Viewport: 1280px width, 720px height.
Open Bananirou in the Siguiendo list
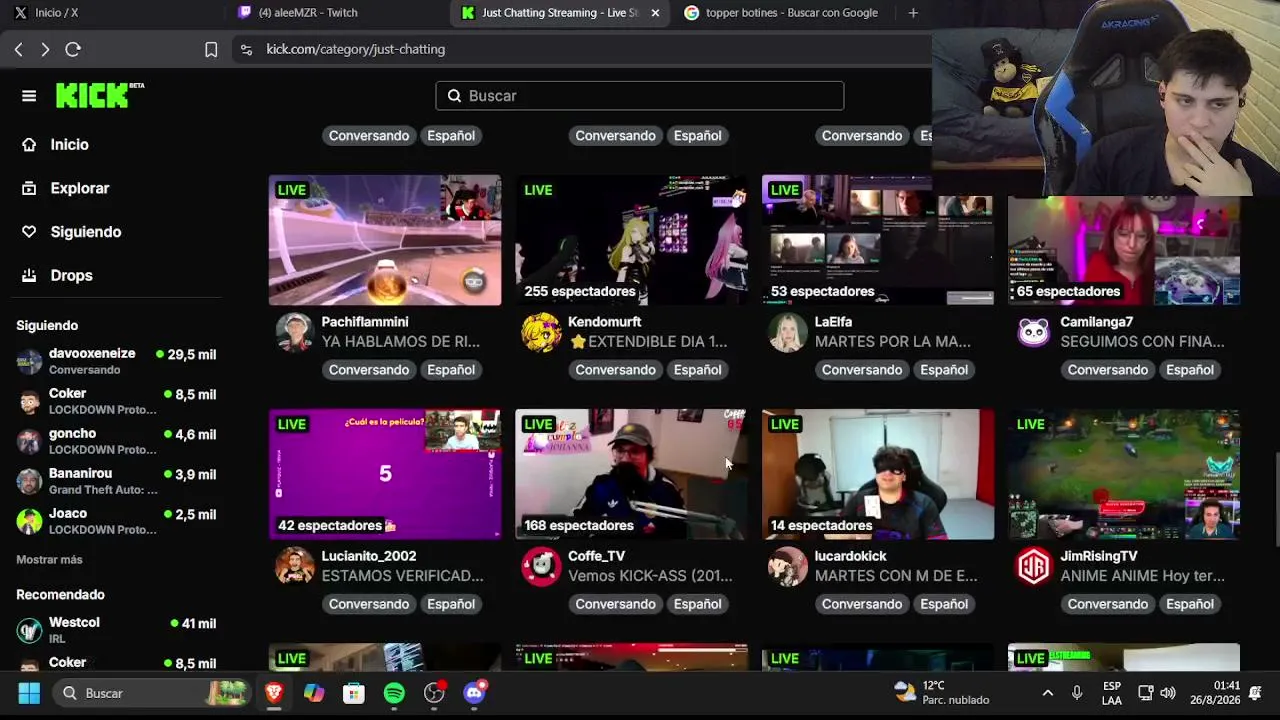coord(116,481)
